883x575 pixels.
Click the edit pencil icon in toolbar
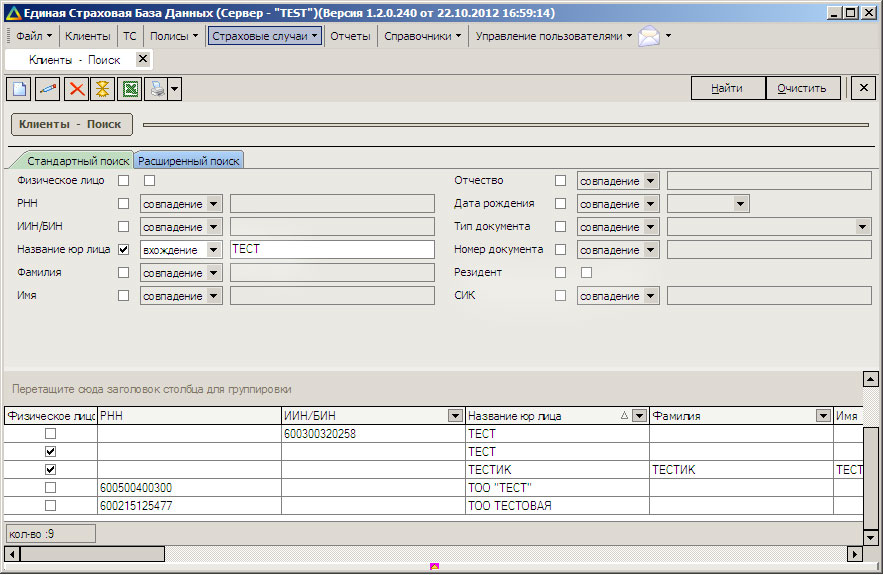[47, 89]
